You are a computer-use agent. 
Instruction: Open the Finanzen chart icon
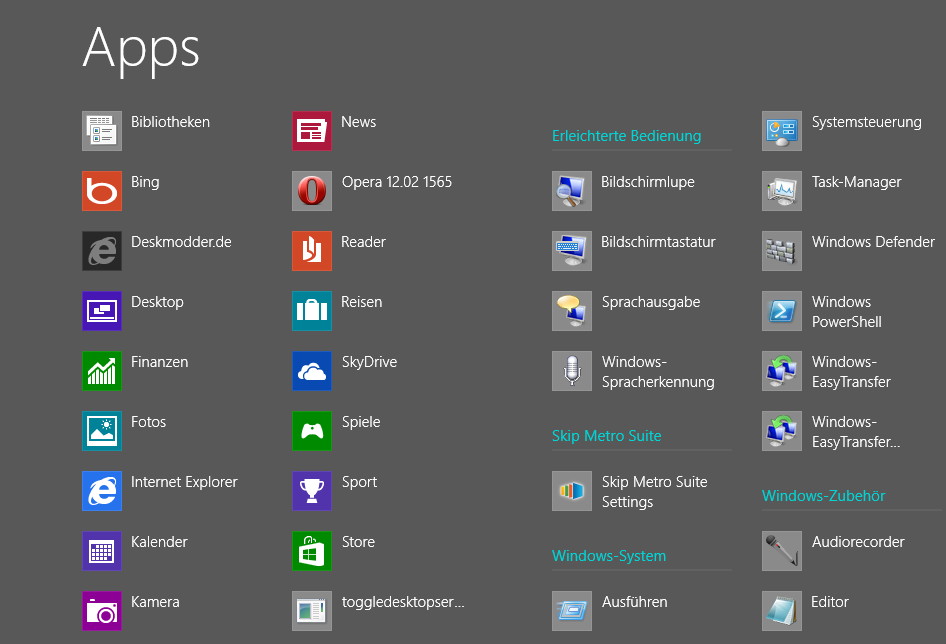(x=102, y=371)
